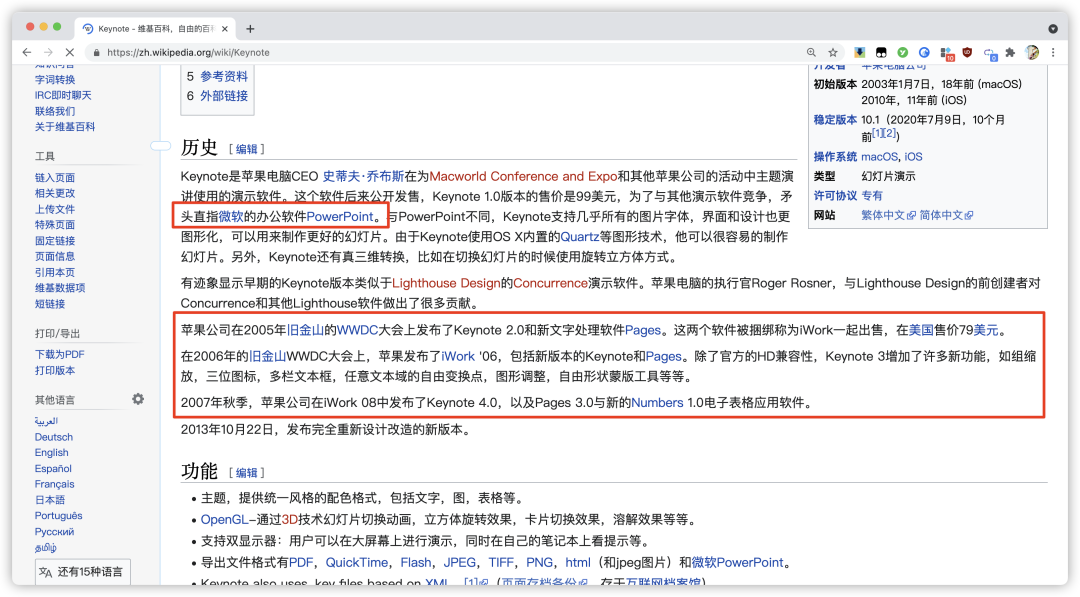Open the Concurrence red link
Screen dimensions: 1080x597
coord(550,283)
